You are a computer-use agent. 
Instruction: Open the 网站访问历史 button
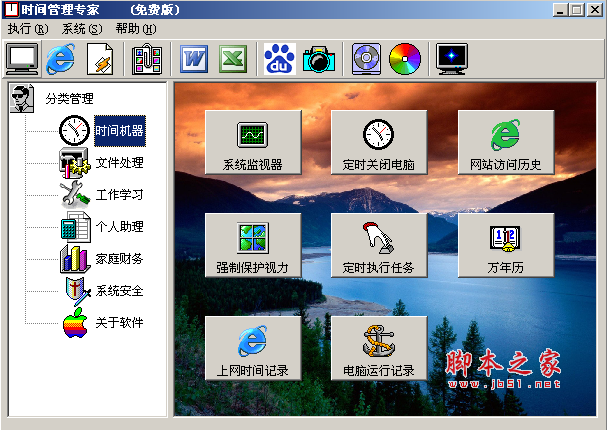(x=506, y=142)
